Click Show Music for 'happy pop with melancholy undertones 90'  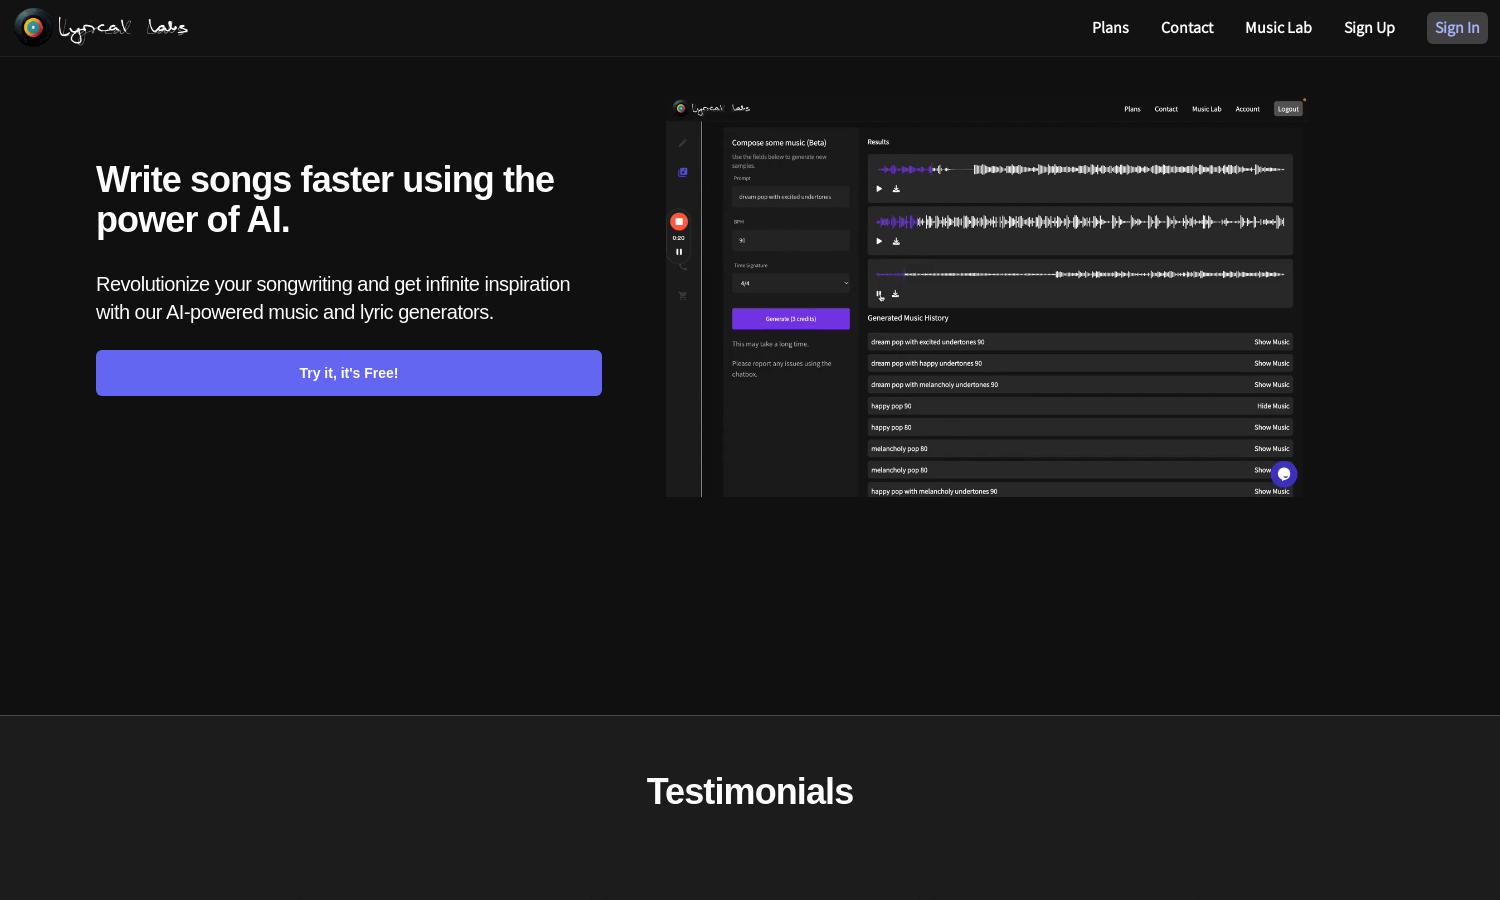tap(1272, 491)
